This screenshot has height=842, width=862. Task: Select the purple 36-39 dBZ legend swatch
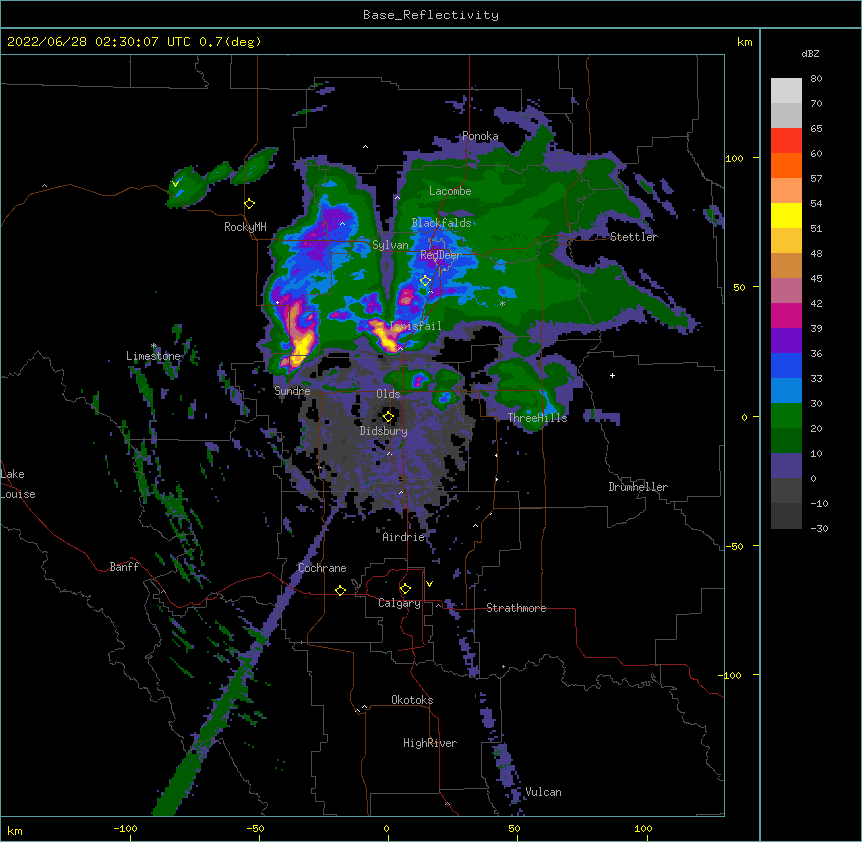[786, 341]
